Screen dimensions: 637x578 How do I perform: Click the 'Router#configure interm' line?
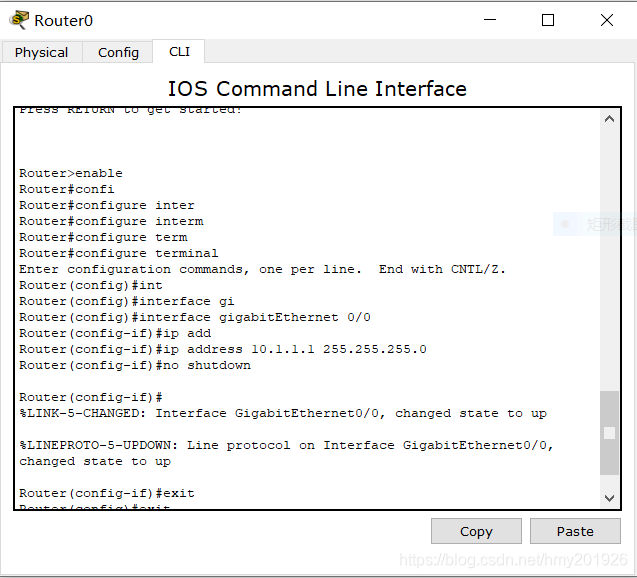click(x=111, y=221)
